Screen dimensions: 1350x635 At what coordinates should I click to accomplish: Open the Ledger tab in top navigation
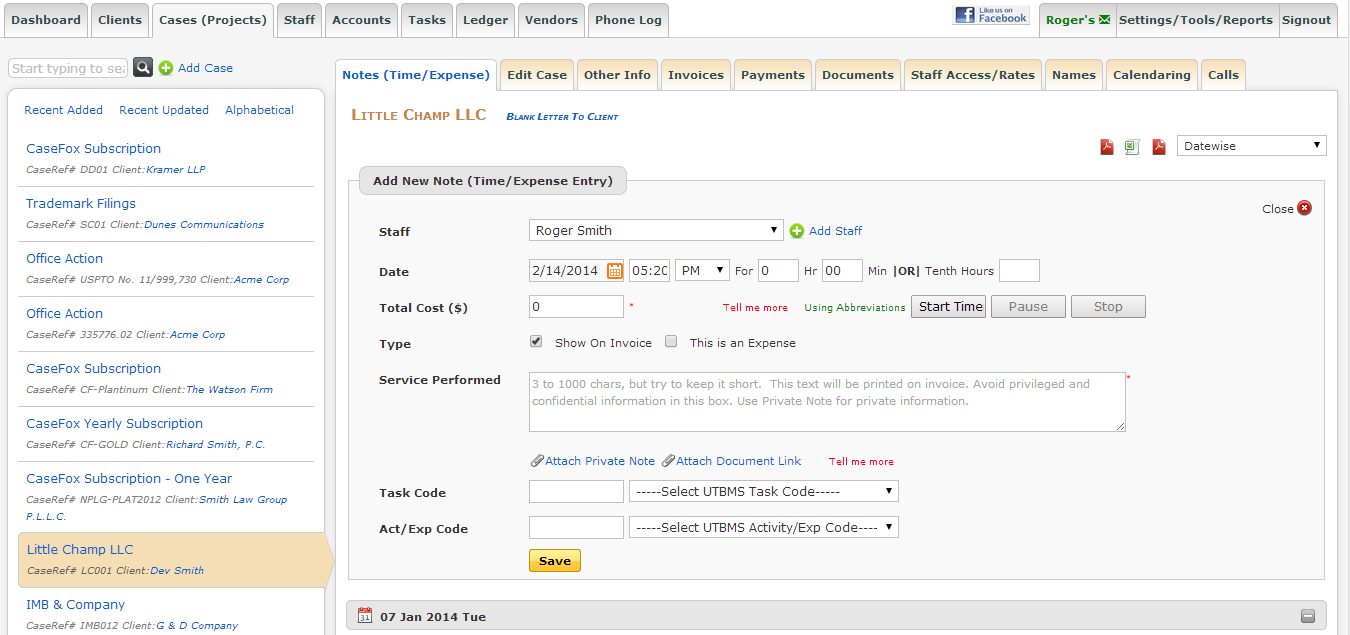tap(485, 20)
